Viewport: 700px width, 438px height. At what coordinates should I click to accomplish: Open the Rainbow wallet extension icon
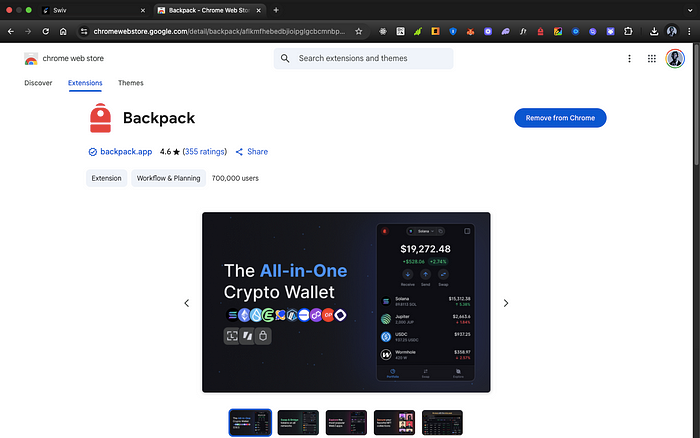click(x=558, y=31)
